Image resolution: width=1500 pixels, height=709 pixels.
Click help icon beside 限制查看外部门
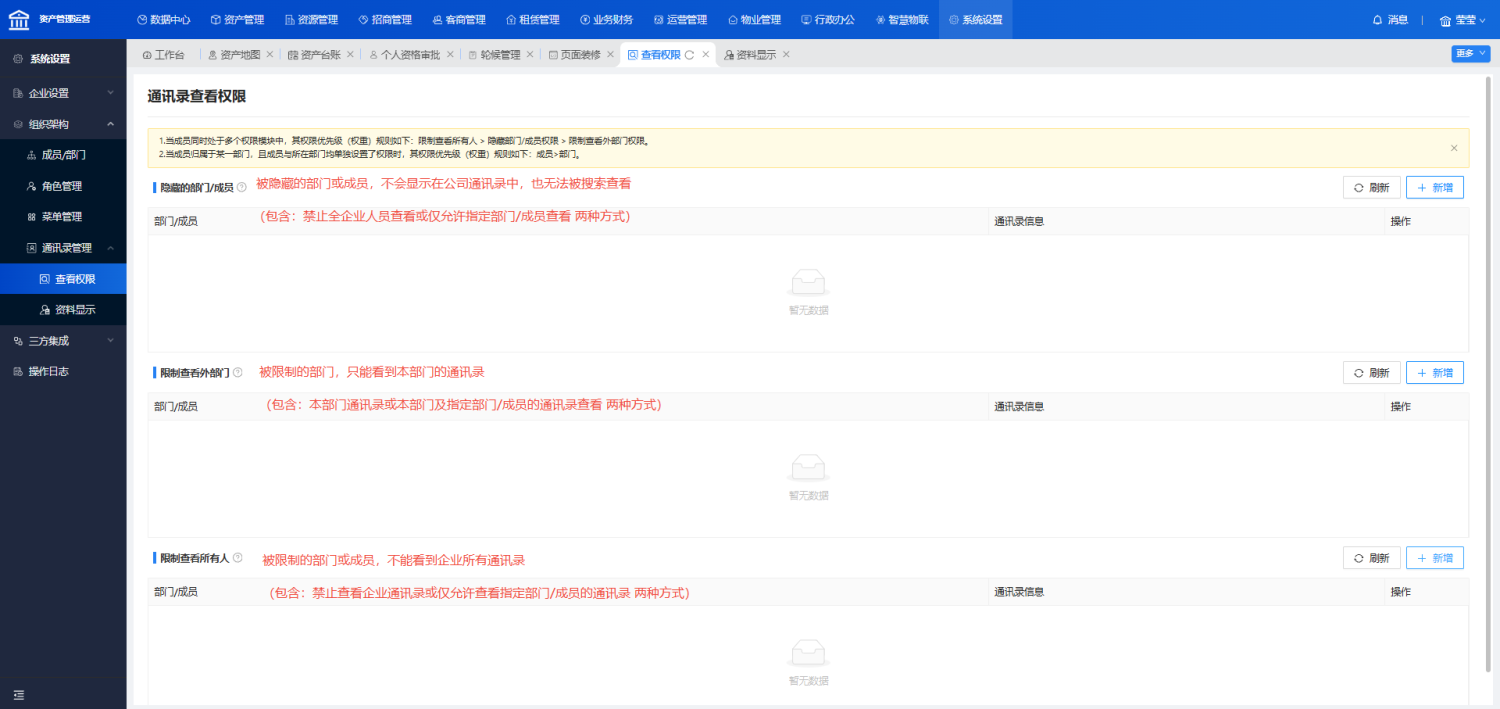click(238, 372)
